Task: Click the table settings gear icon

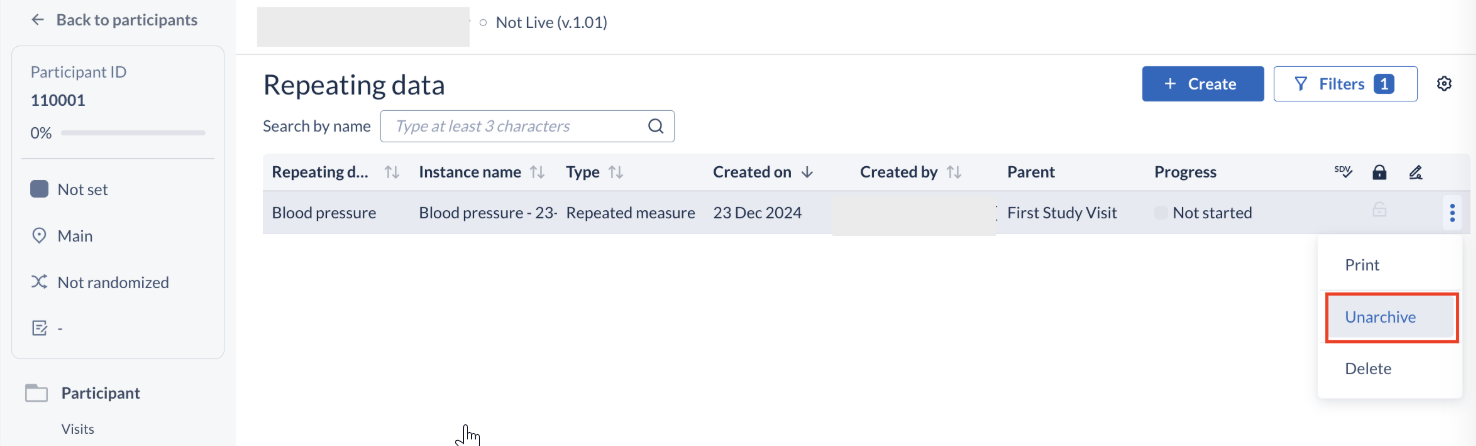Action: pos(1444,84)
